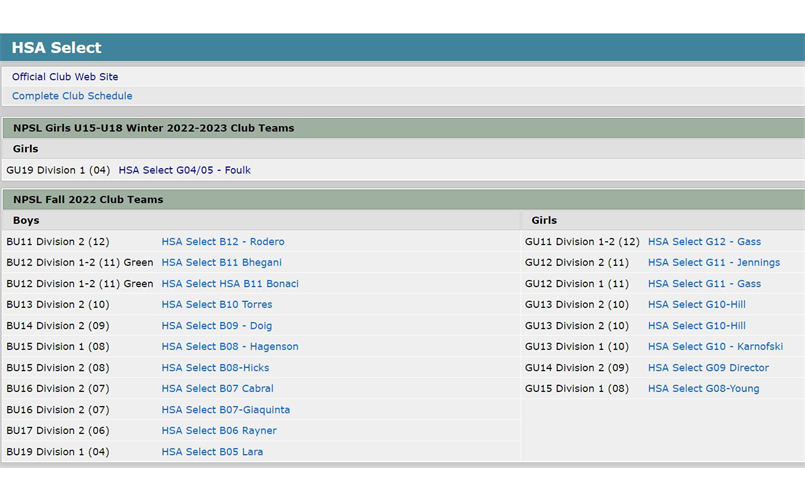Select the HSA Select B05 Lara link
Screen dimensions: 805x500
tap(212, 452)
